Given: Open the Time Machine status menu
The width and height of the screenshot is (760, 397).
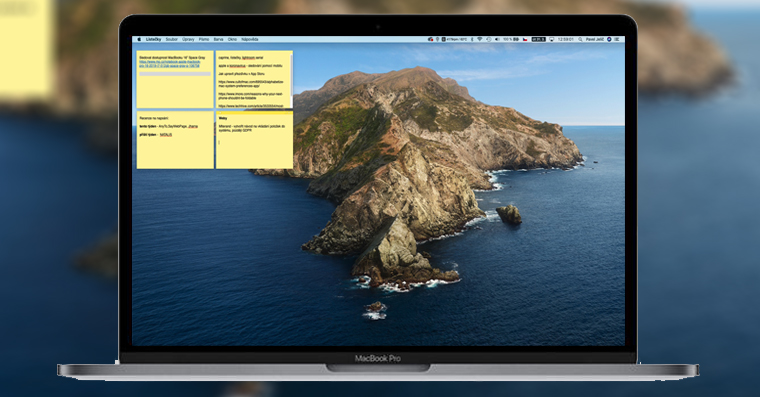Looking at the screenshot, I should coord(489,39).
